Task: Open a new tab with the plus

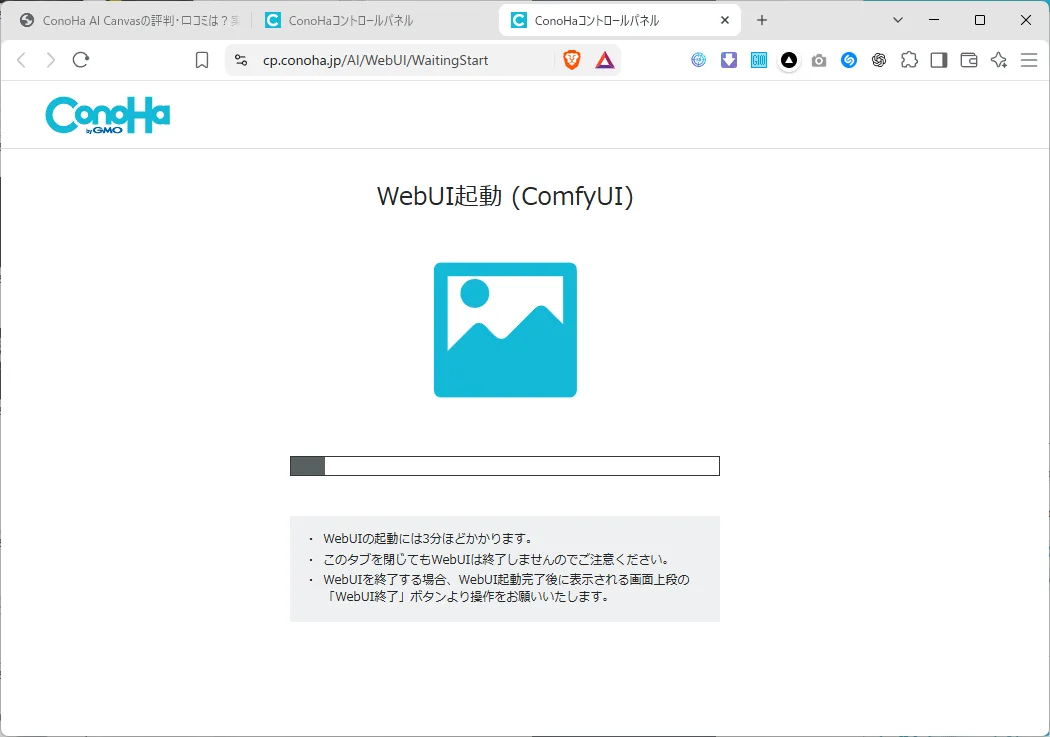Action: coord(761,20)
